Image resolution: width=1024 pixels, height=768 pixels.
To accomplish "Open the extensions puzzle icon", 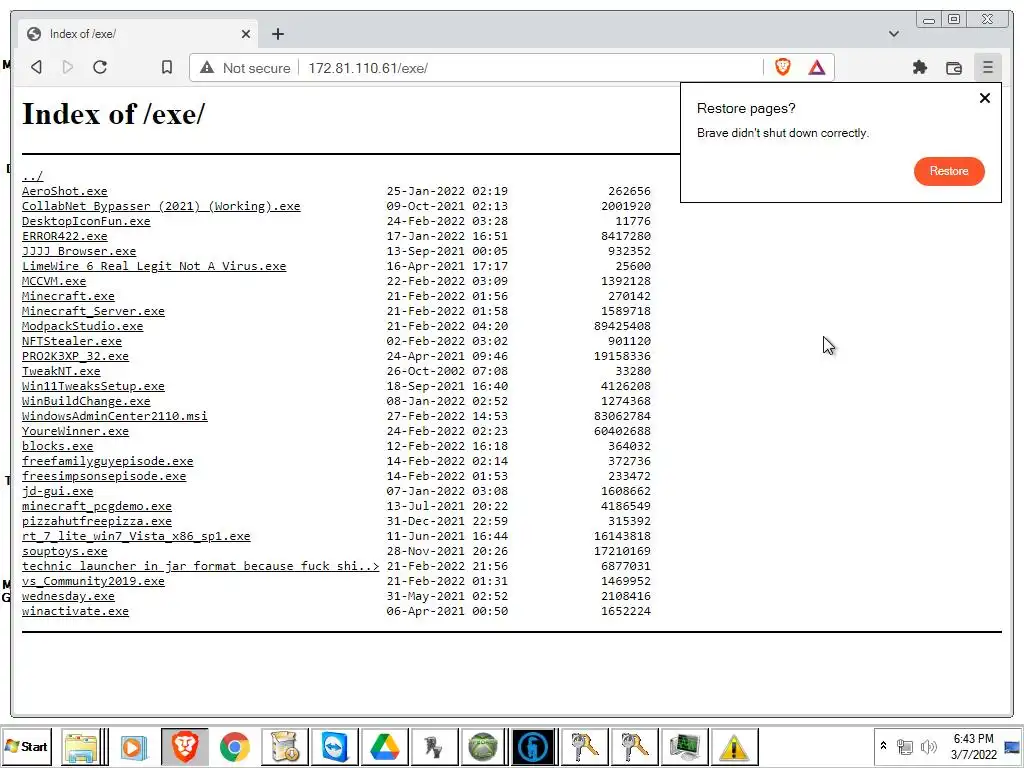I will coord(920,67).
